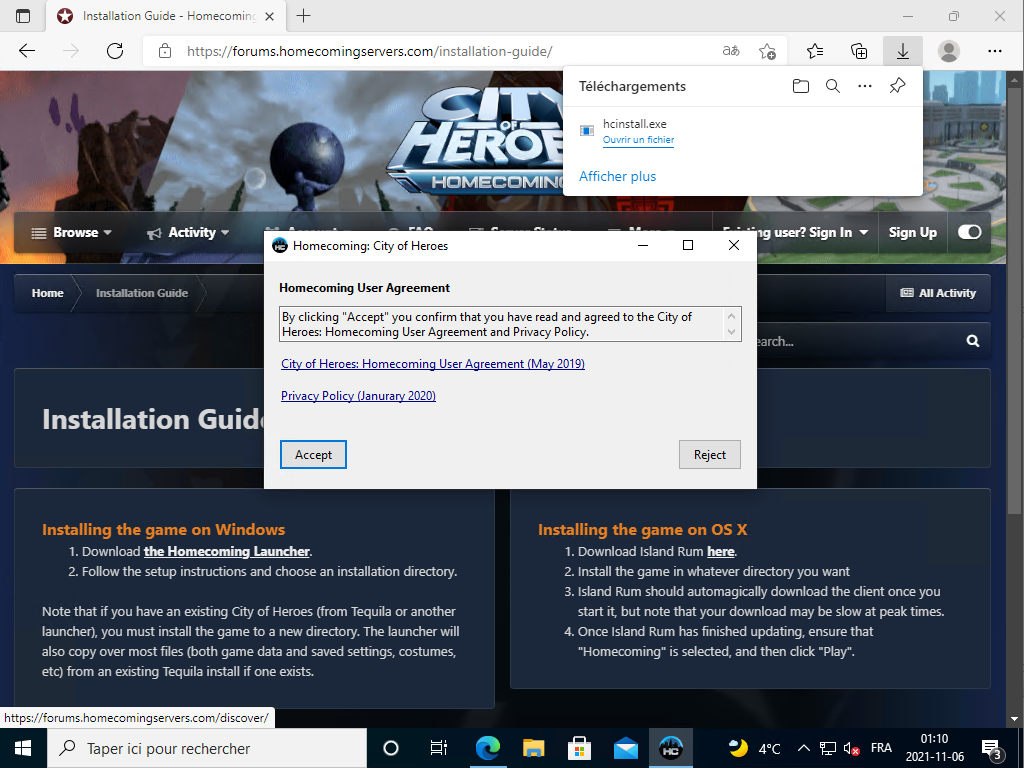1024x768 pixels.
Task: Open more options in Téléchargements panel
Action: click(x=865, y=86)
